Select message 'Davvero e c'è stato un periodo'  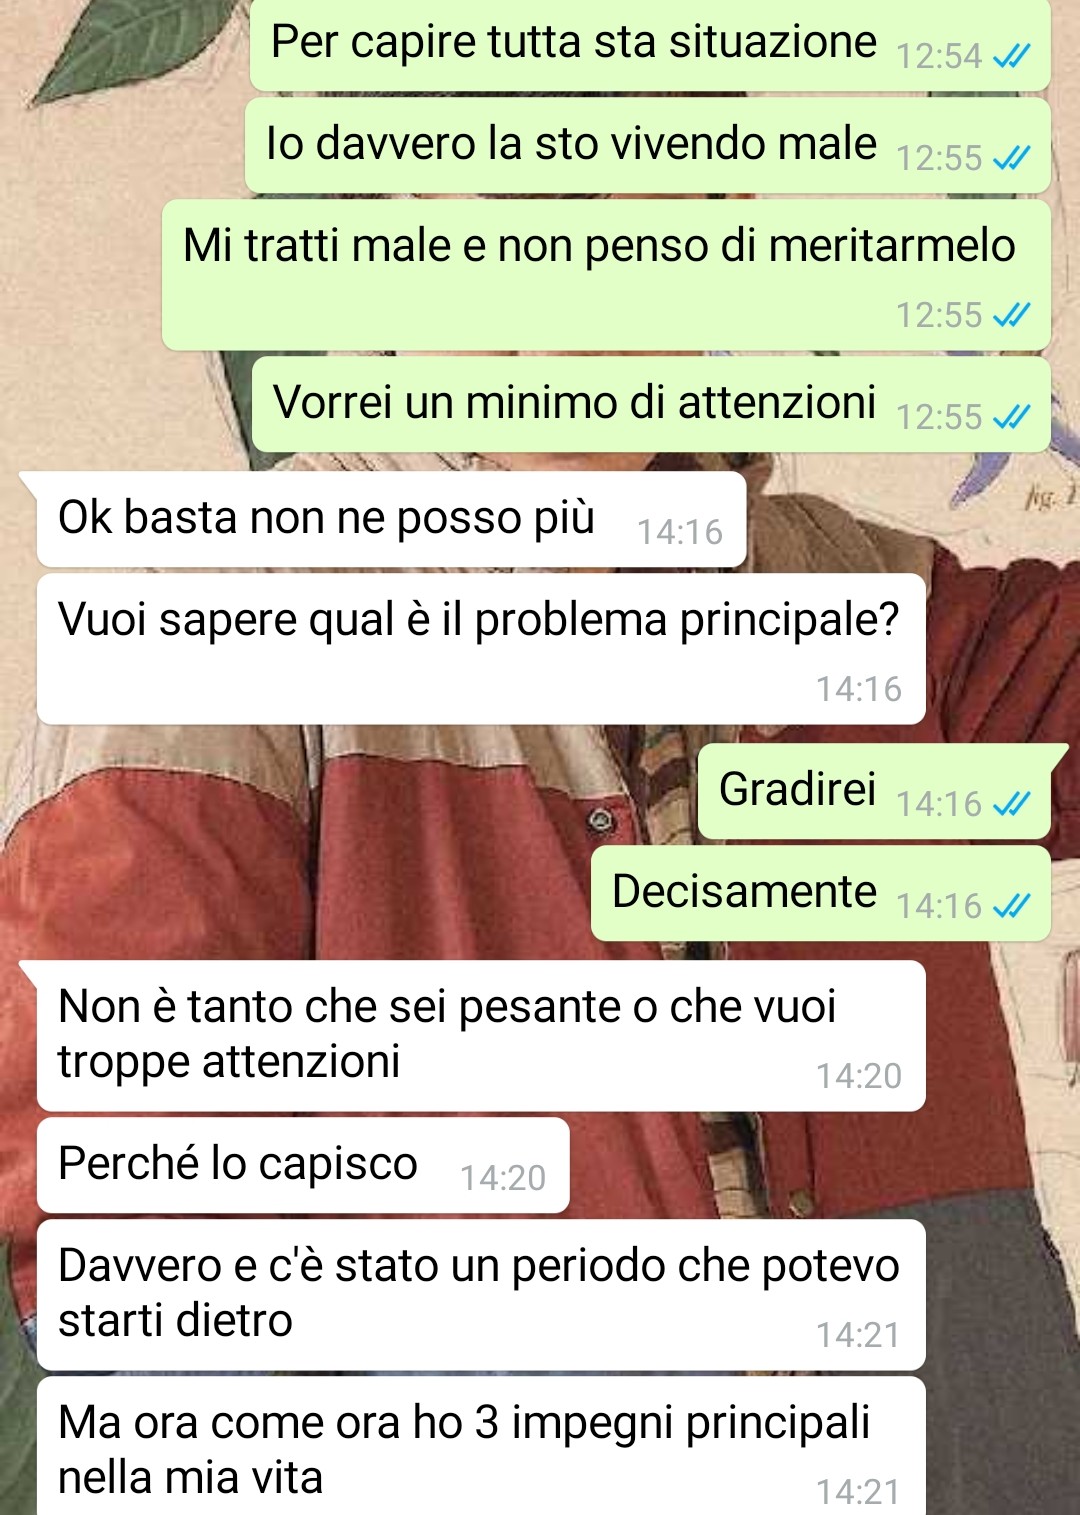pos(481,1295)
